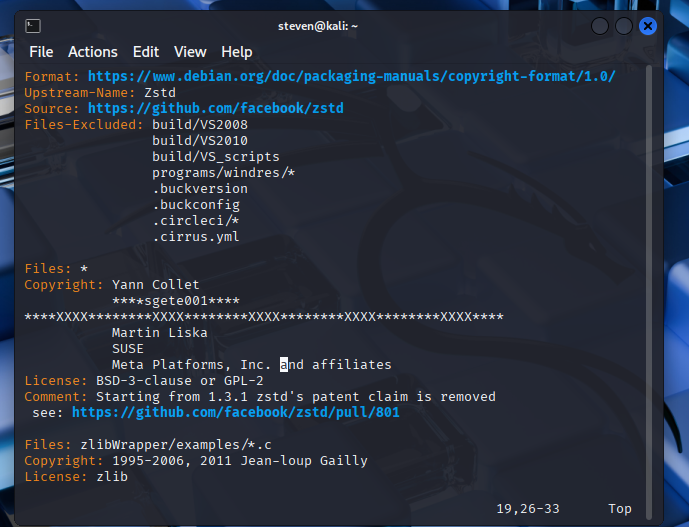Open the File menu
The image size is (689, 527).
[41, 52]
